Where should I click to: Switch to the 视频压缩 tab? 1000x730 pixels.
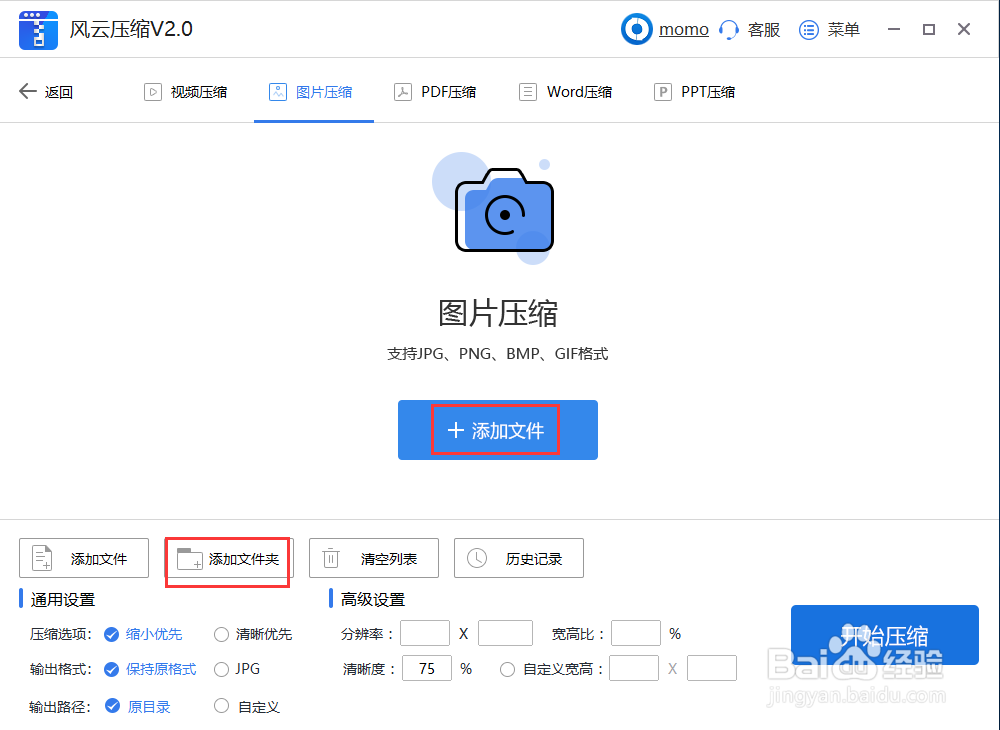186,92
